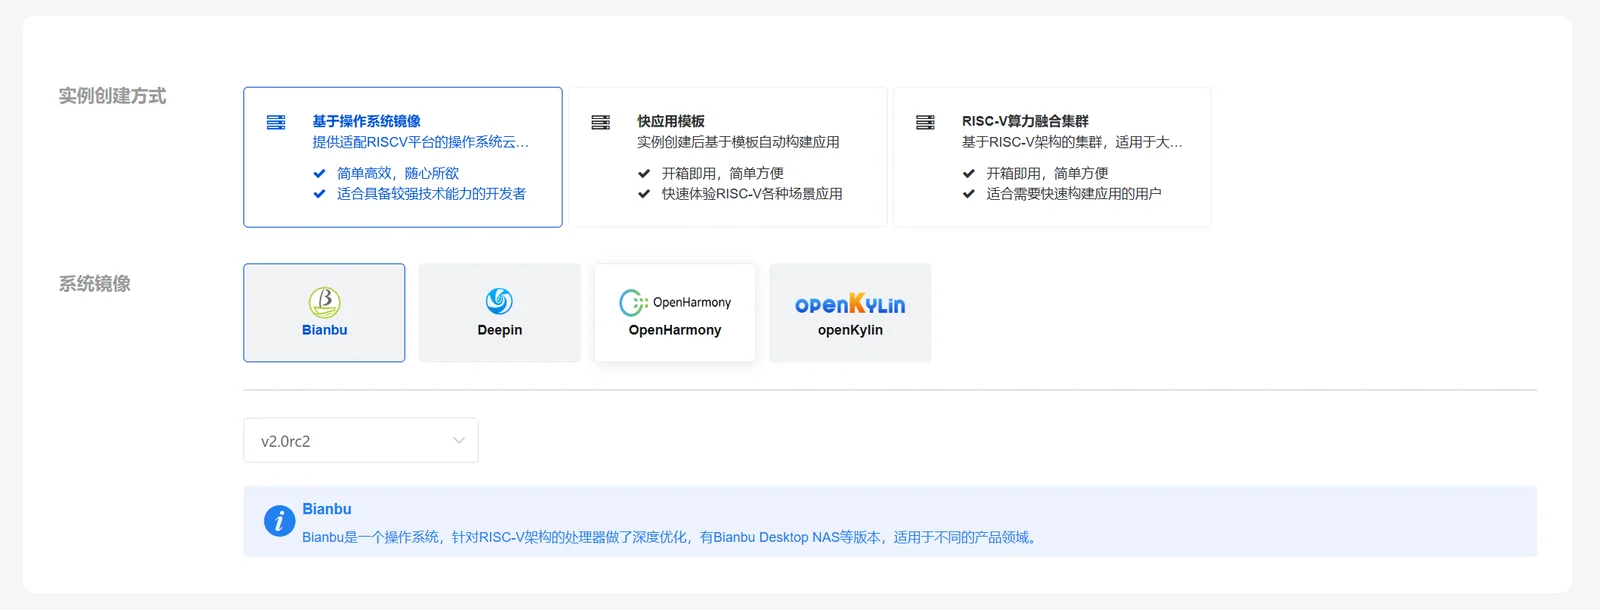
Task: Click the version dropdown chevron arrow
Action: pyautogui.click(x=459, y=440)
